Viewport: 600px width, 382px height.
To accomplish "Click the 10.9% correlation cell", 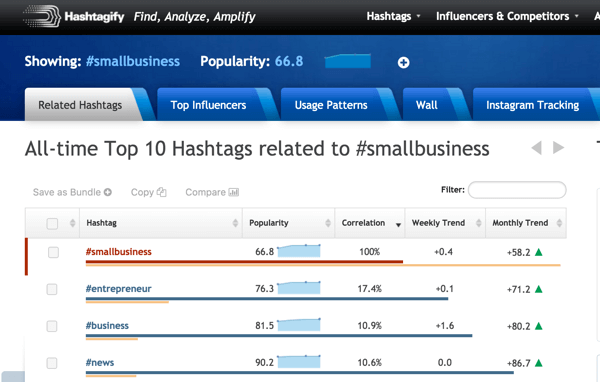I will 370,325.
